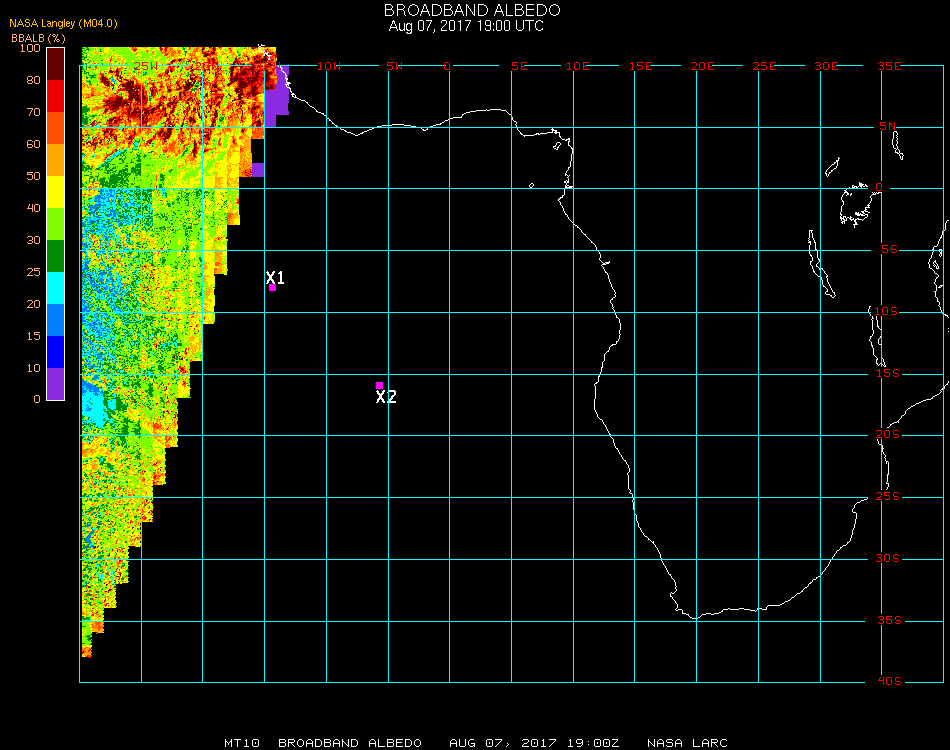Click the 20E longitude label
The width and height of the screenshot is (950, 750).
[x=703, y=66]
